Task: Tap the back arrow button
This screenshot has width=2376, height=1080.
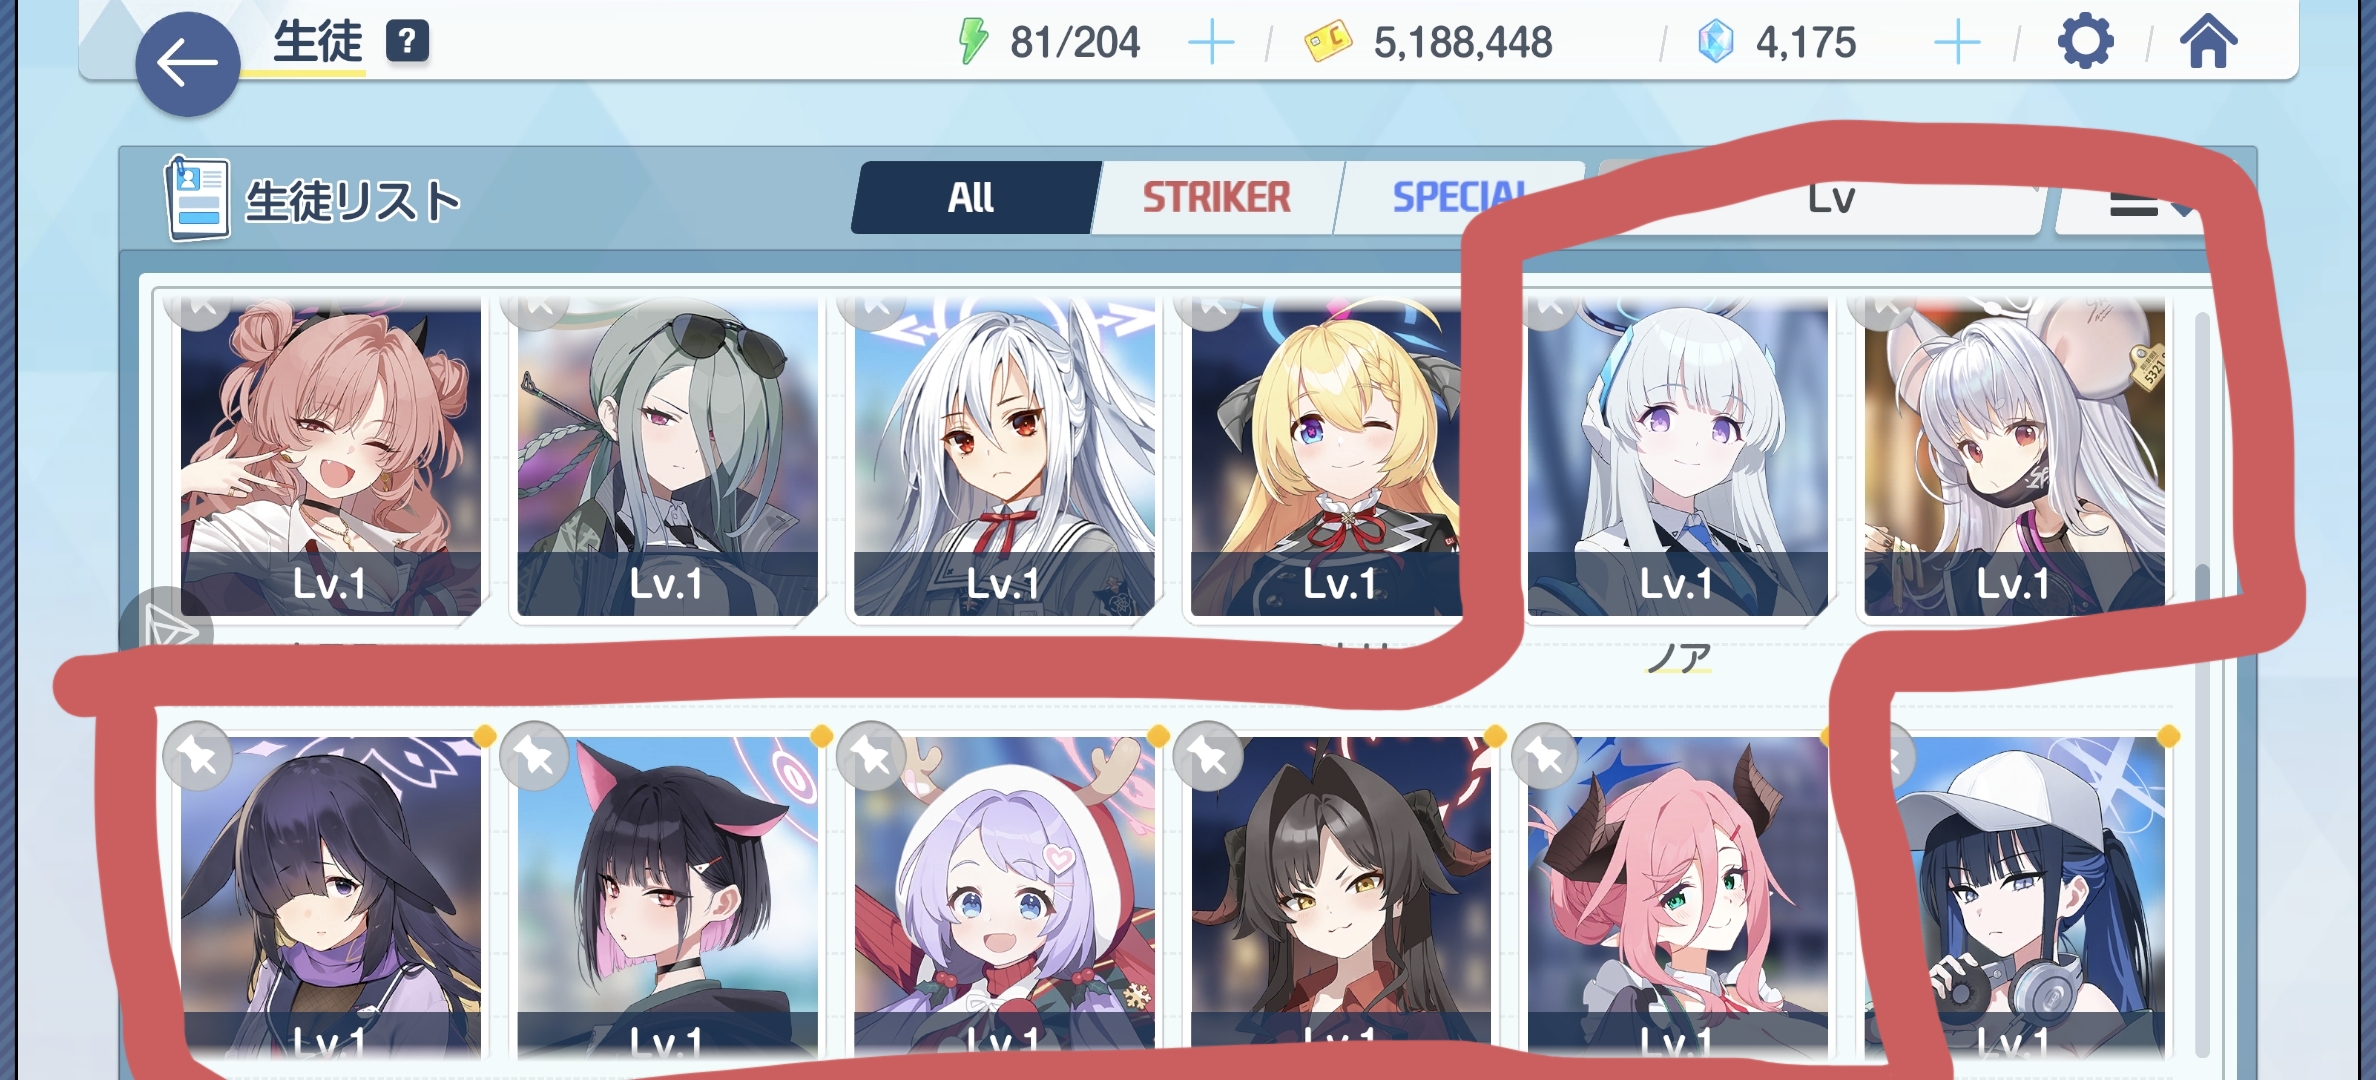Action: [187, 64]
